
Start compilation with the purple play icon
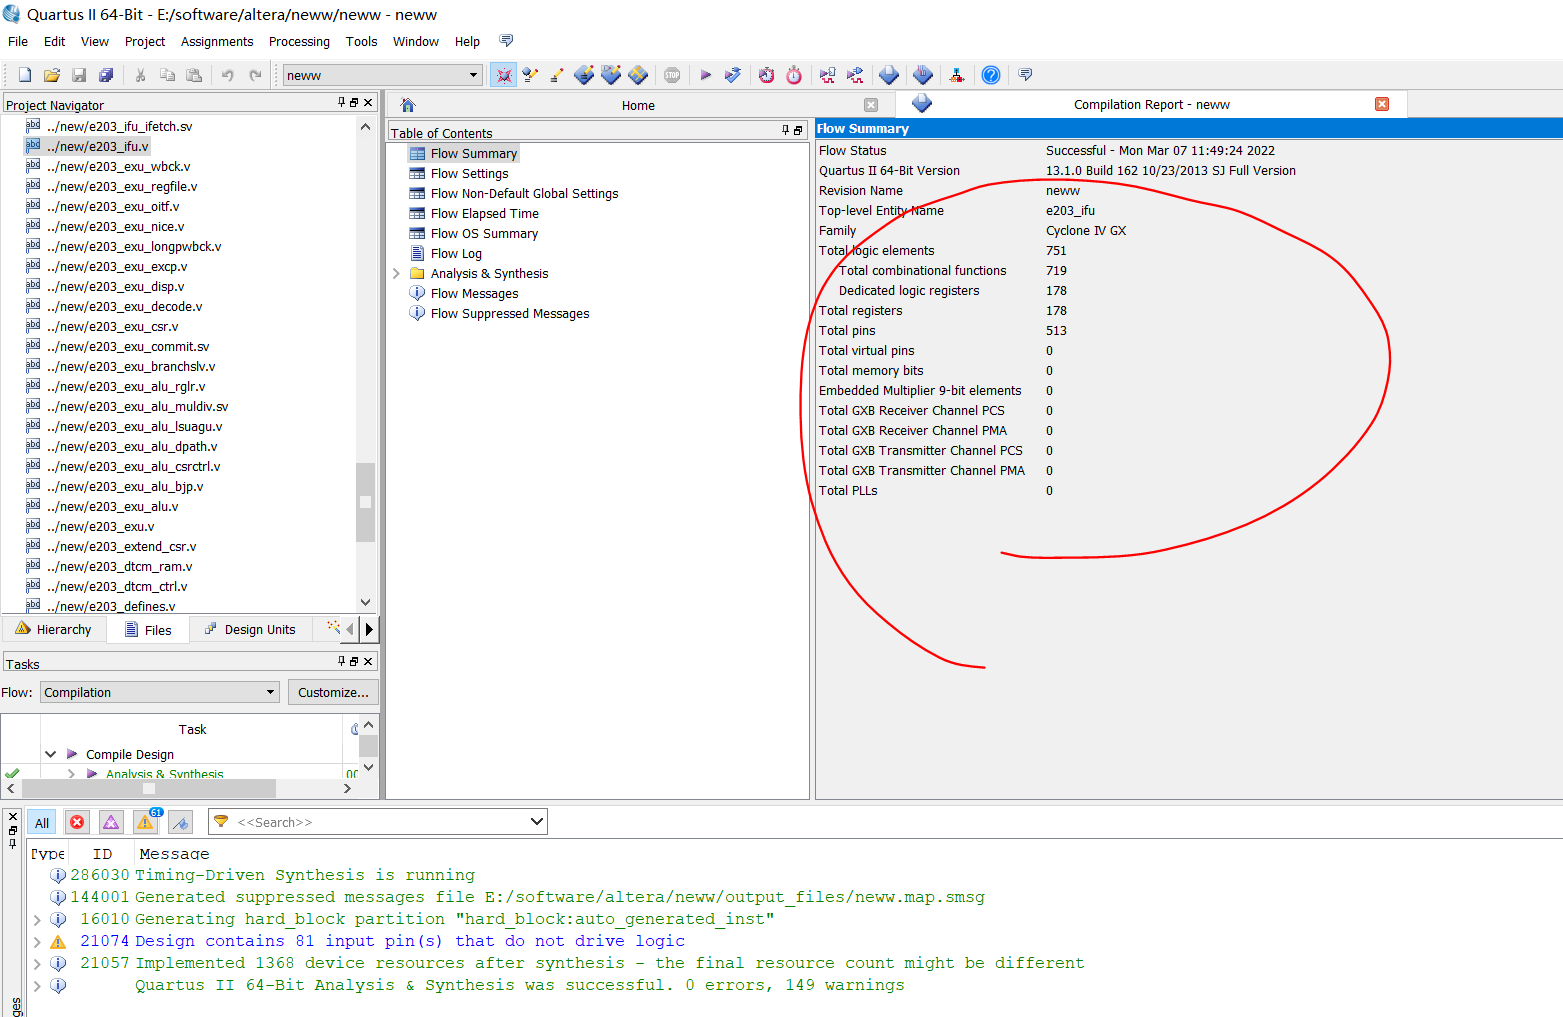coord(706,75)
